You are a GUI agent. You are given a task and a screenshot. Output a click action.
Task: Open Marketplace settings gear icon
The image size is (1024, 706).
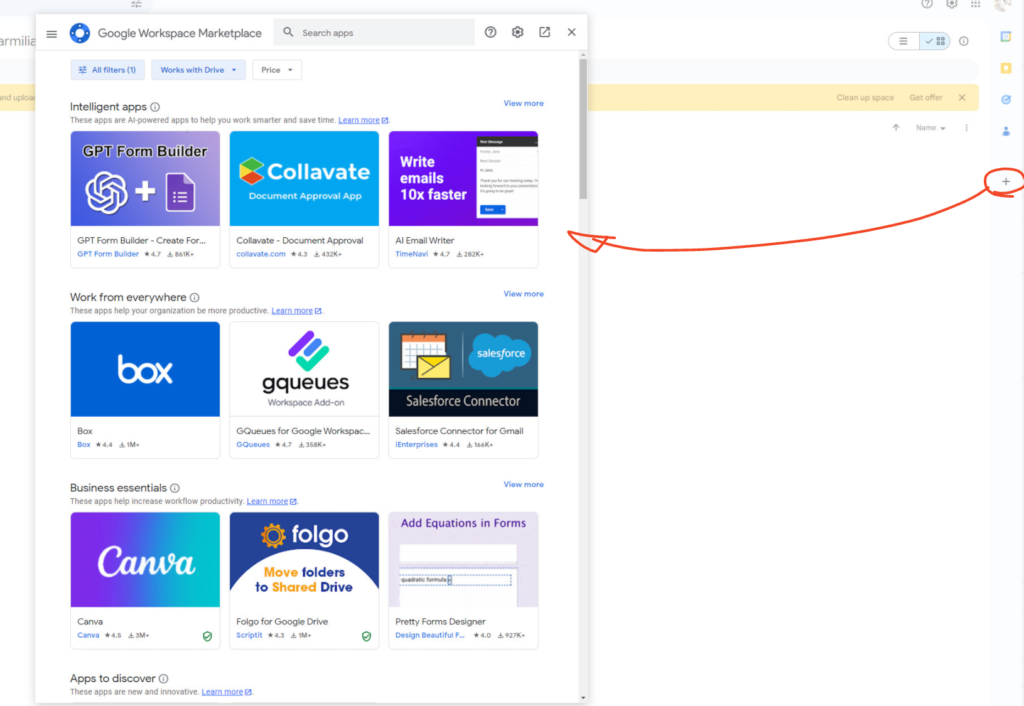coord(517,32)
